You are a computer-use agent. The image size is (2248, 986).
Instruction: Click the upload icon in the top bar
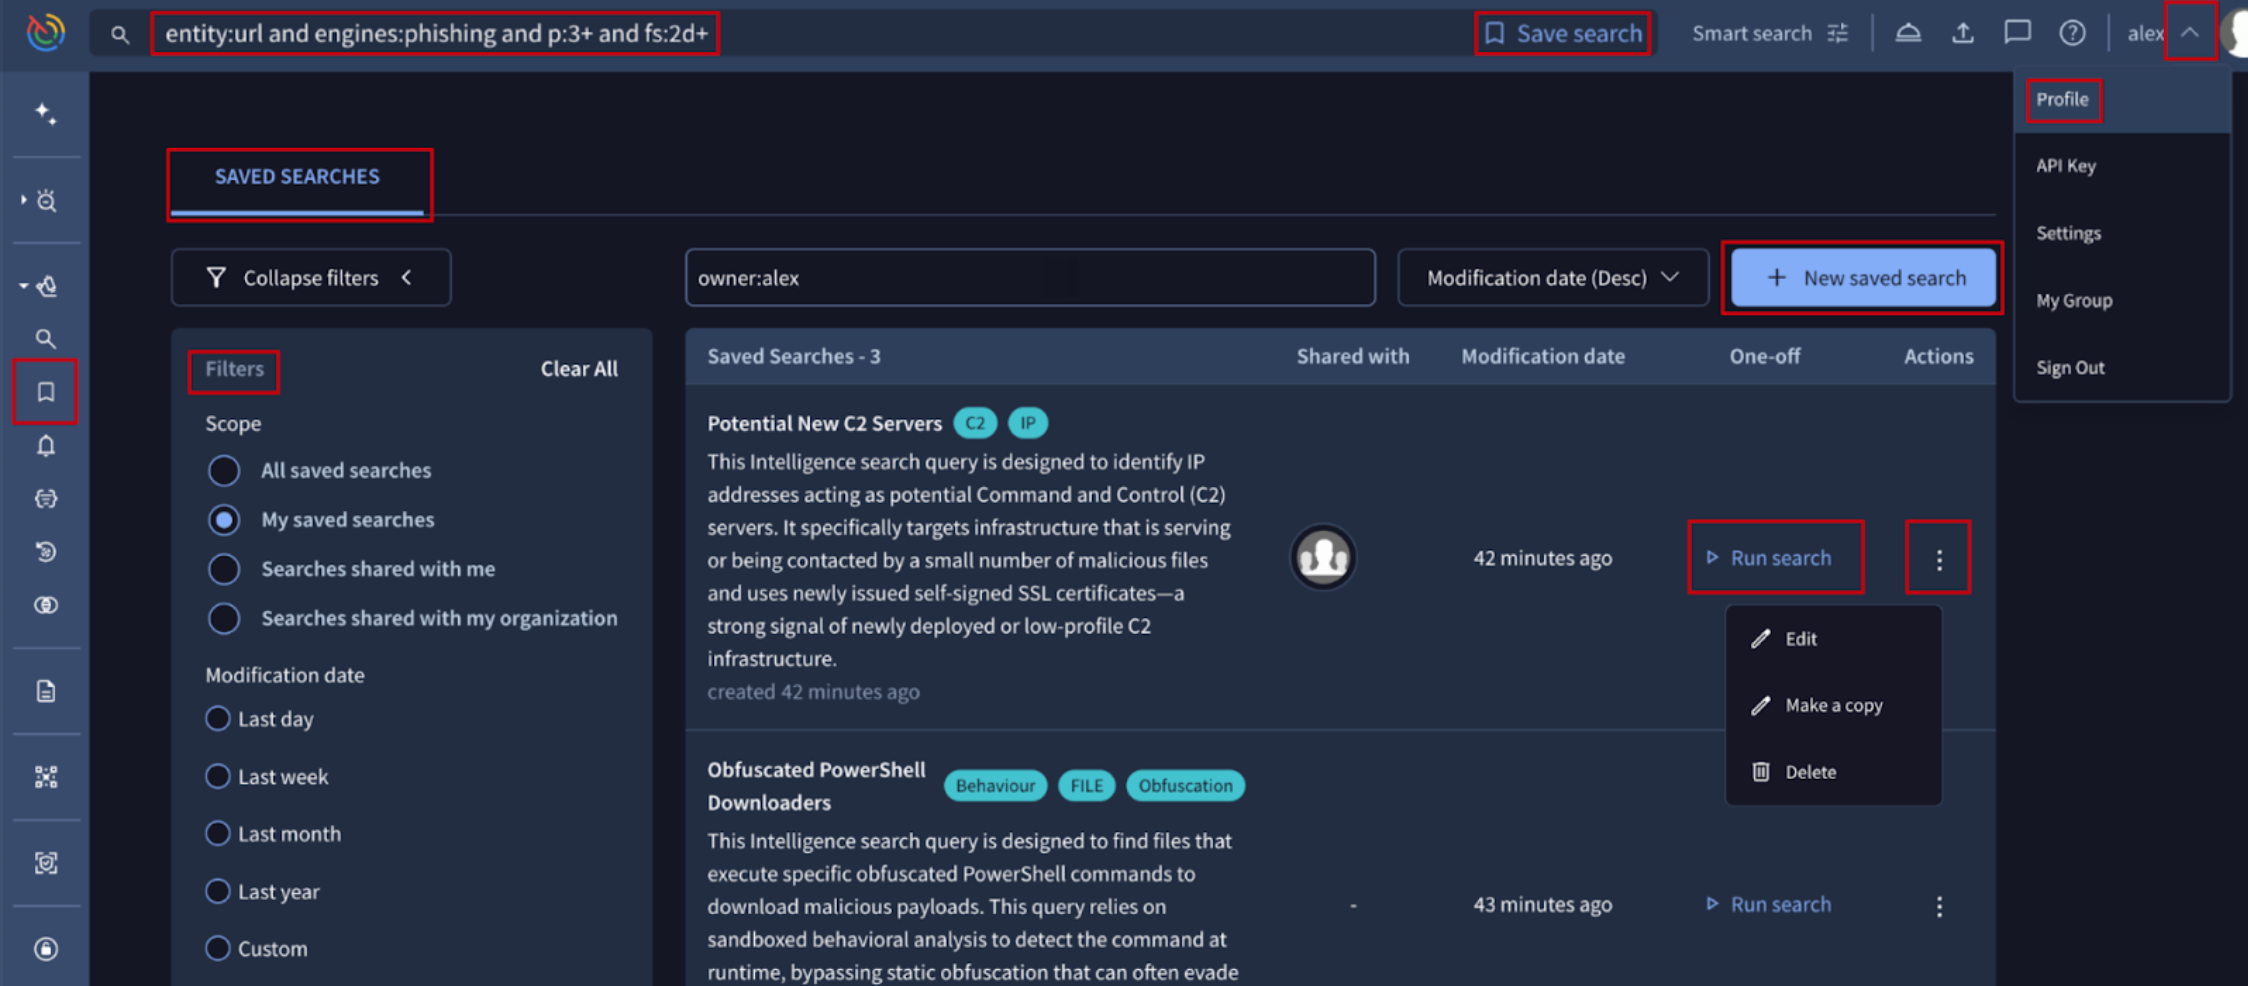[x=1963, y=33]
